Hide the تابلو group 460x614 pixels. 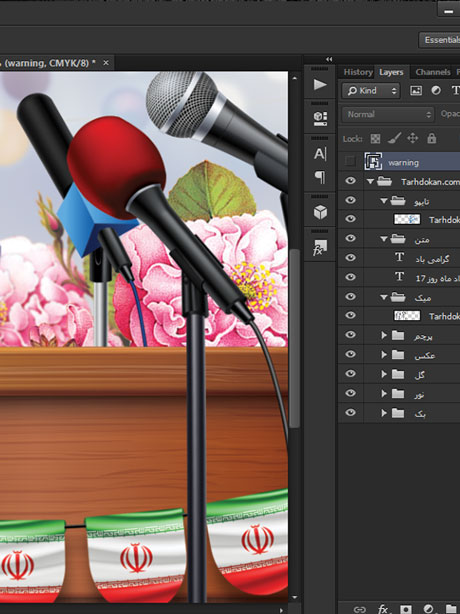[x=350, y=200]
